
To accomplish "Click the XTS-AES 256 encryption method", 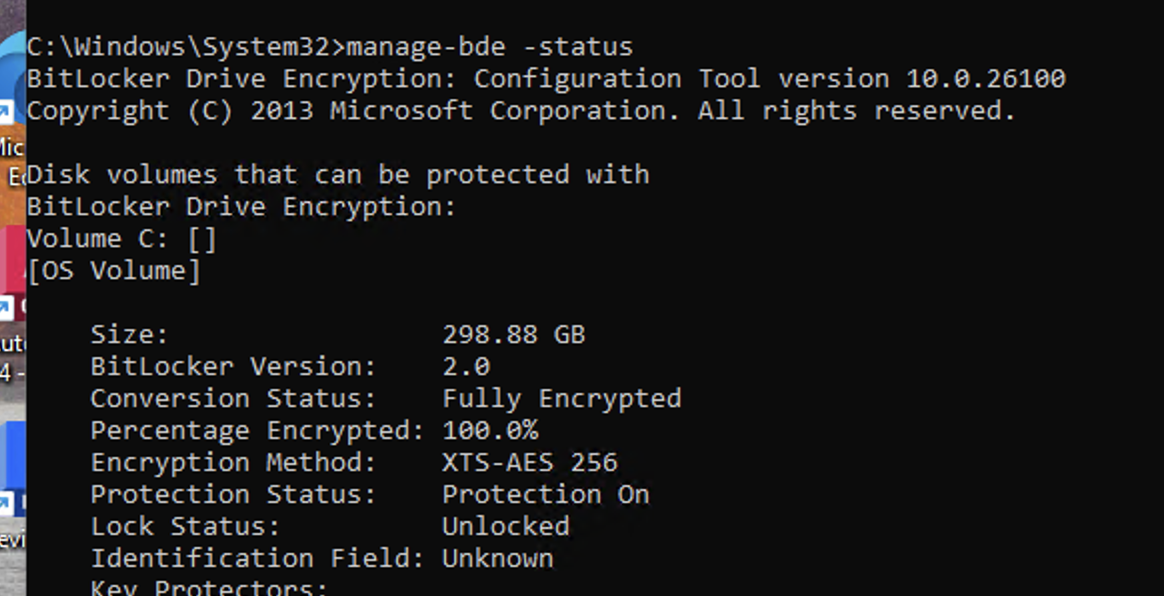I will 530,462.
